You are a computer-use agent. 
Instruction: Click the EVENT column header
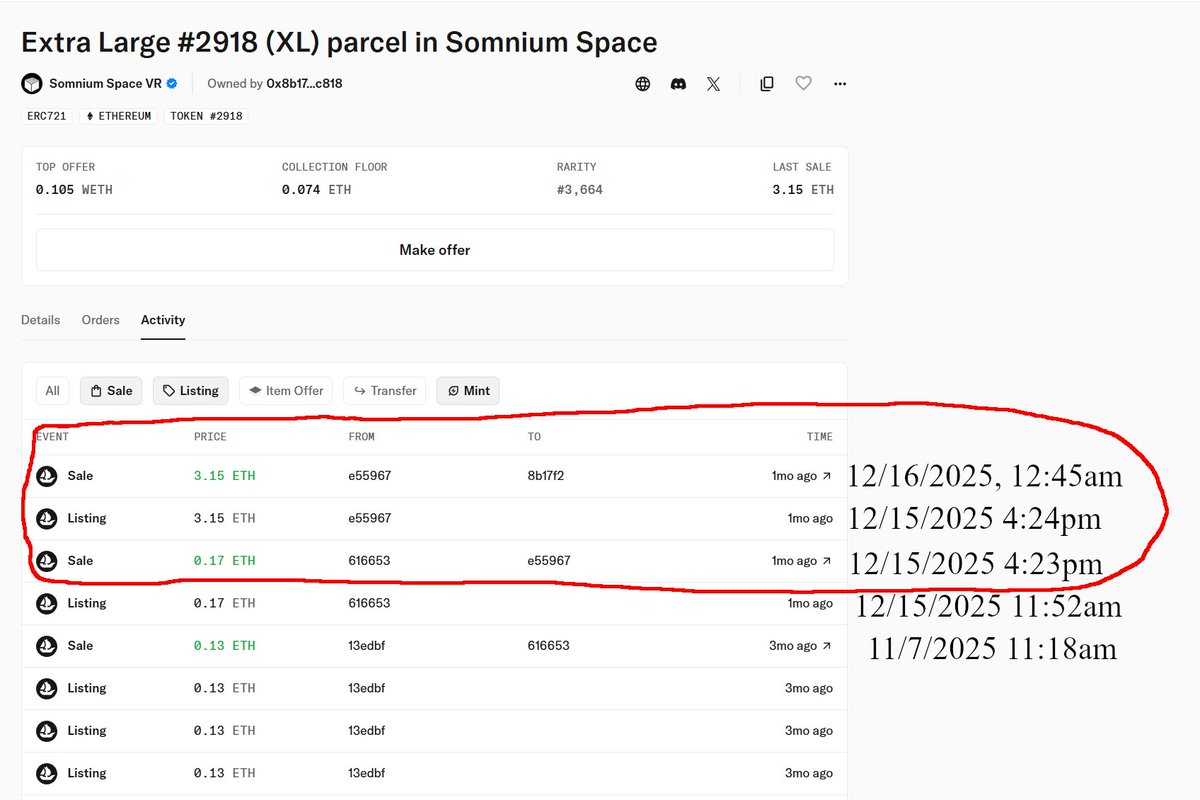(53, 437)
